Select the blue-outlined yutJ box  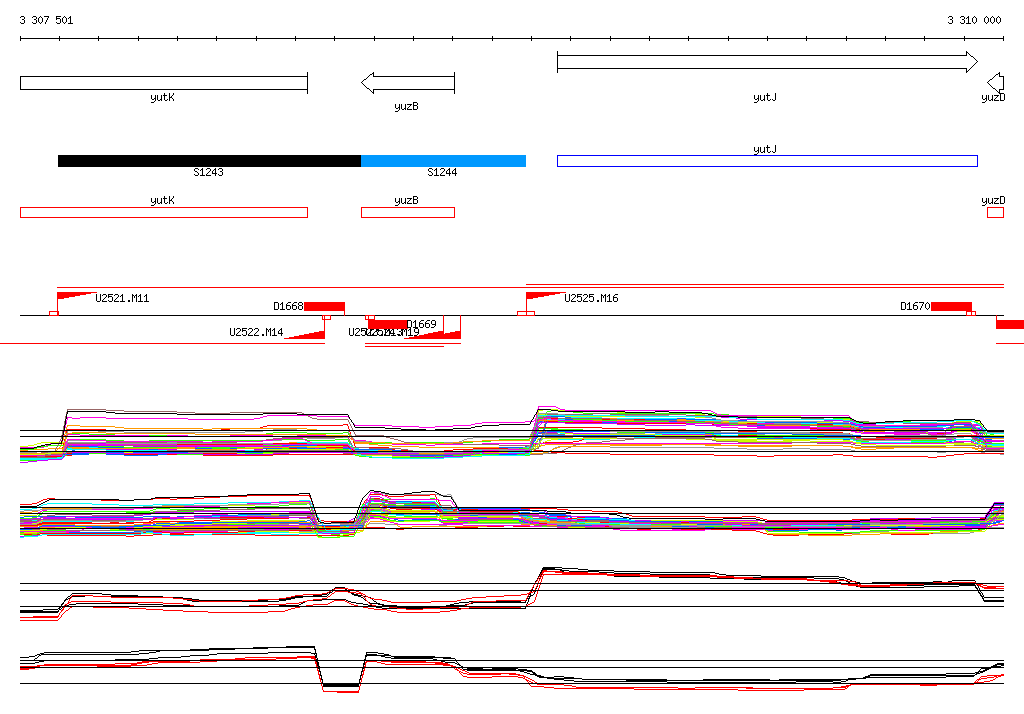pos(767,161)
